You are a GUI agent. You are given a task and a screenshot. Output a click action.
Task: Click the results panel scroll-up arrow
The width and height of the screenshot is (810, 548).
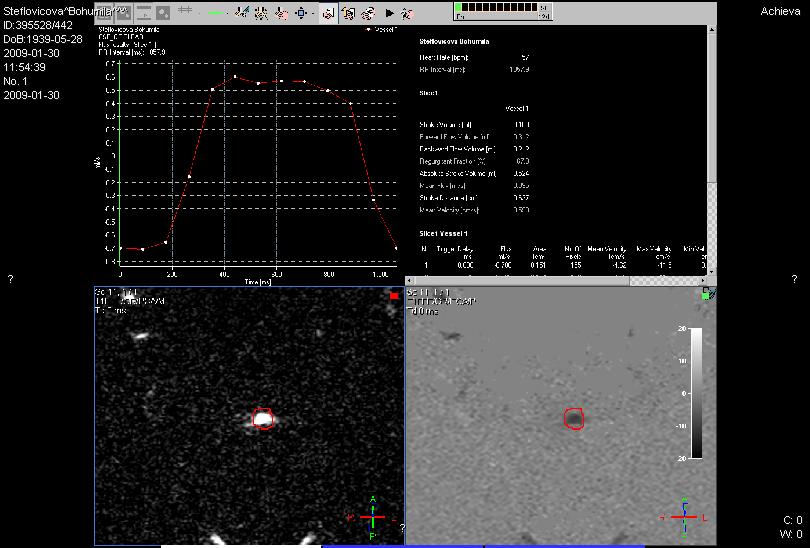712,29
